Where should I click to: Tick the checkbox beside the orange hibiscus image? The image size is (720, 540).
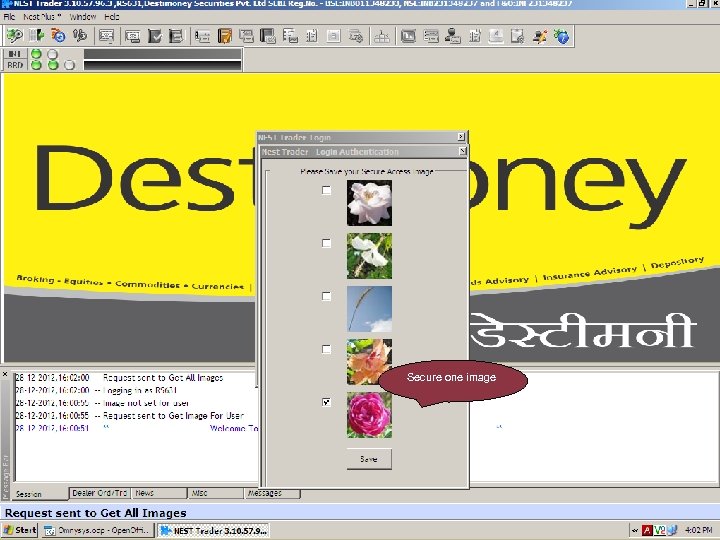(x=326, y=349)
